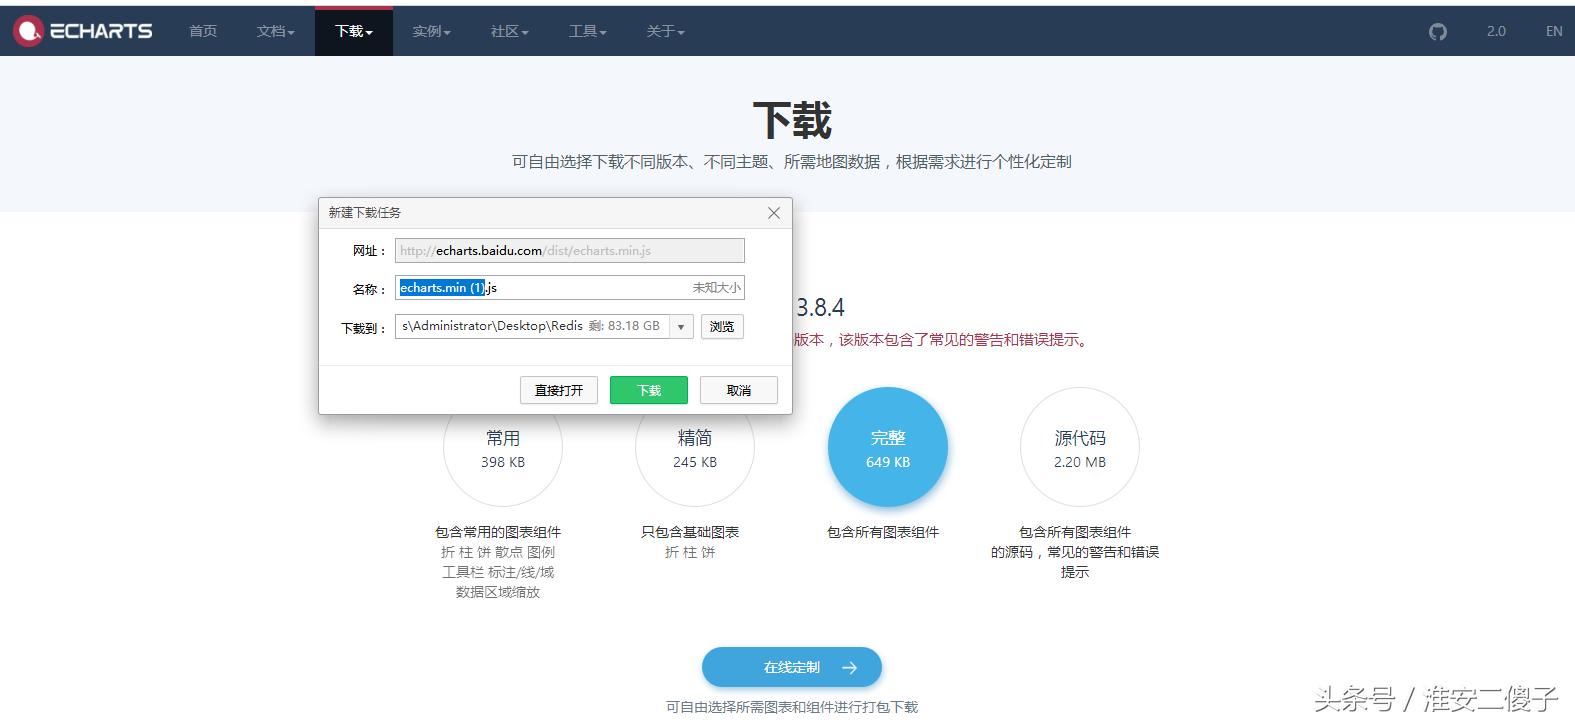1575x723 pixels.
Task: Go to 首页 in navigation bar
Action: pos(203,31)
